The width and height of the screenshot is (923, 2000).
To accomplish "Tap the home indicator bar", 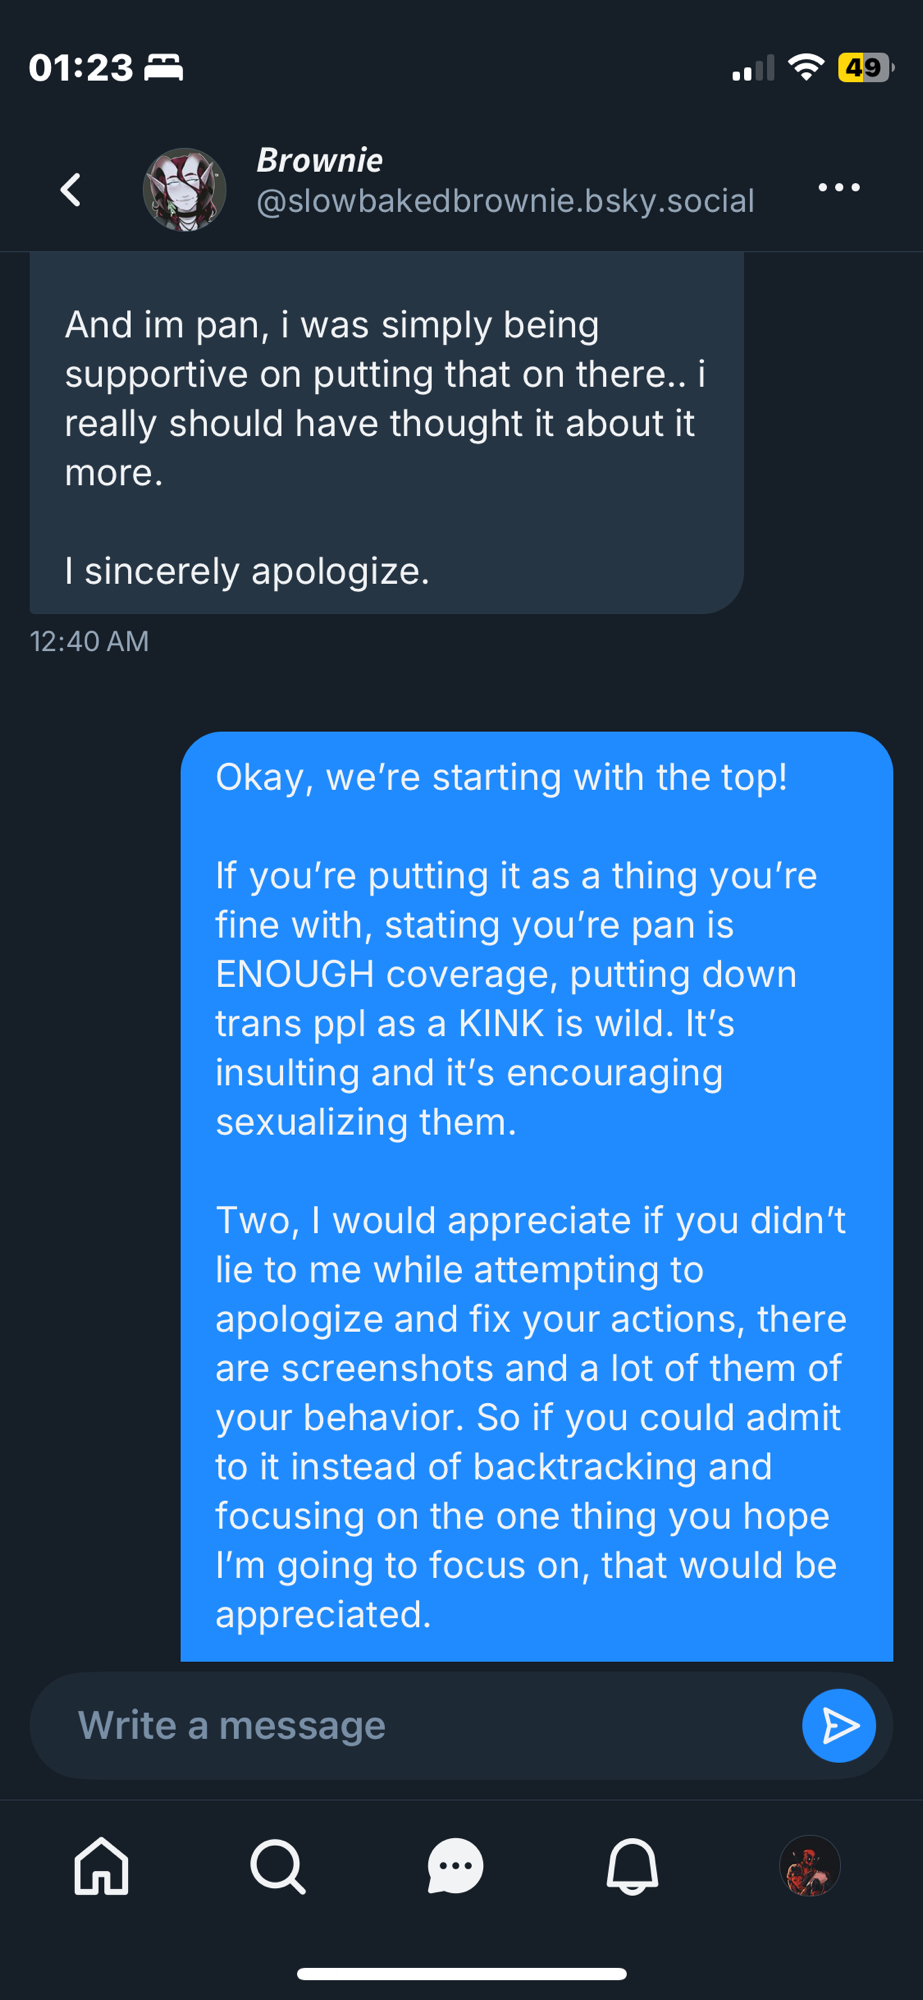I will click(x=461, y=1973).
